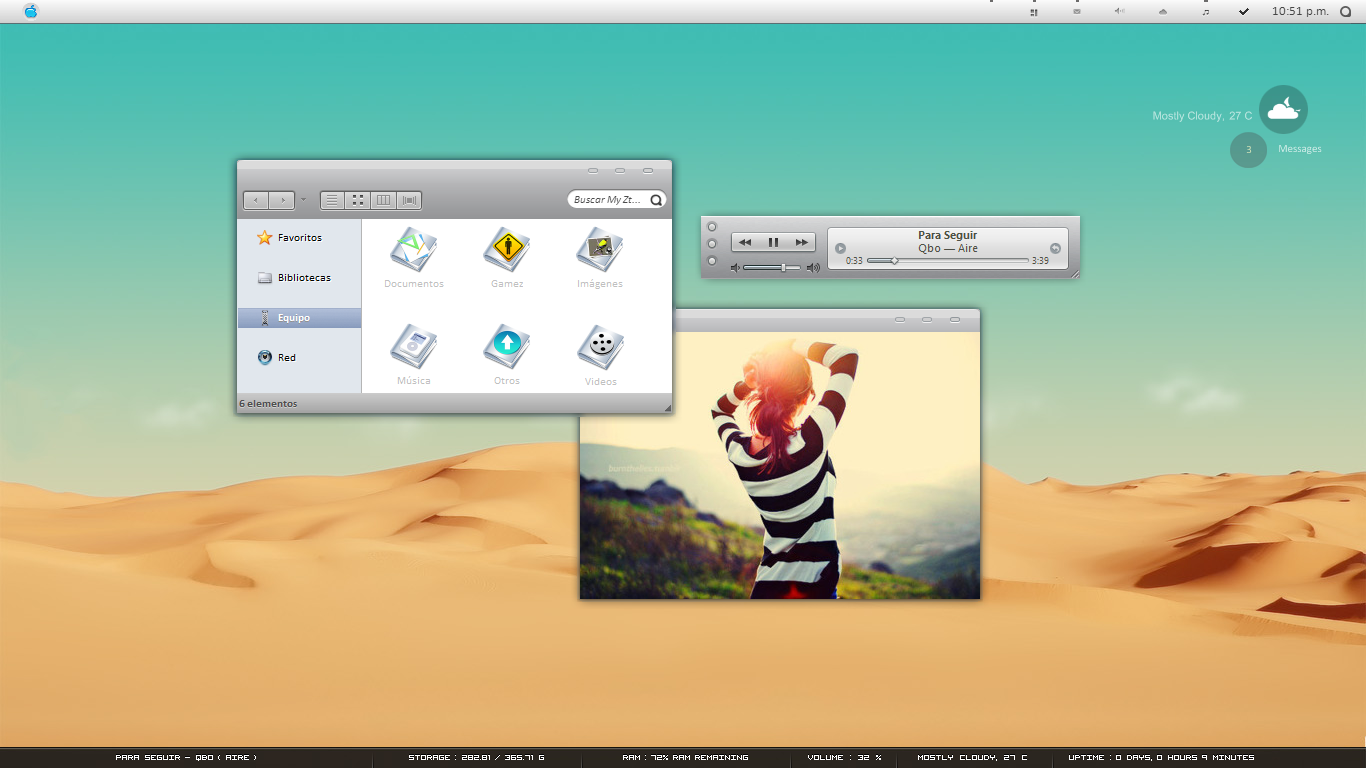Click the Qbo — Aire artist text
This screenshot has width=1366, height=768.
(x=948, y=248)
